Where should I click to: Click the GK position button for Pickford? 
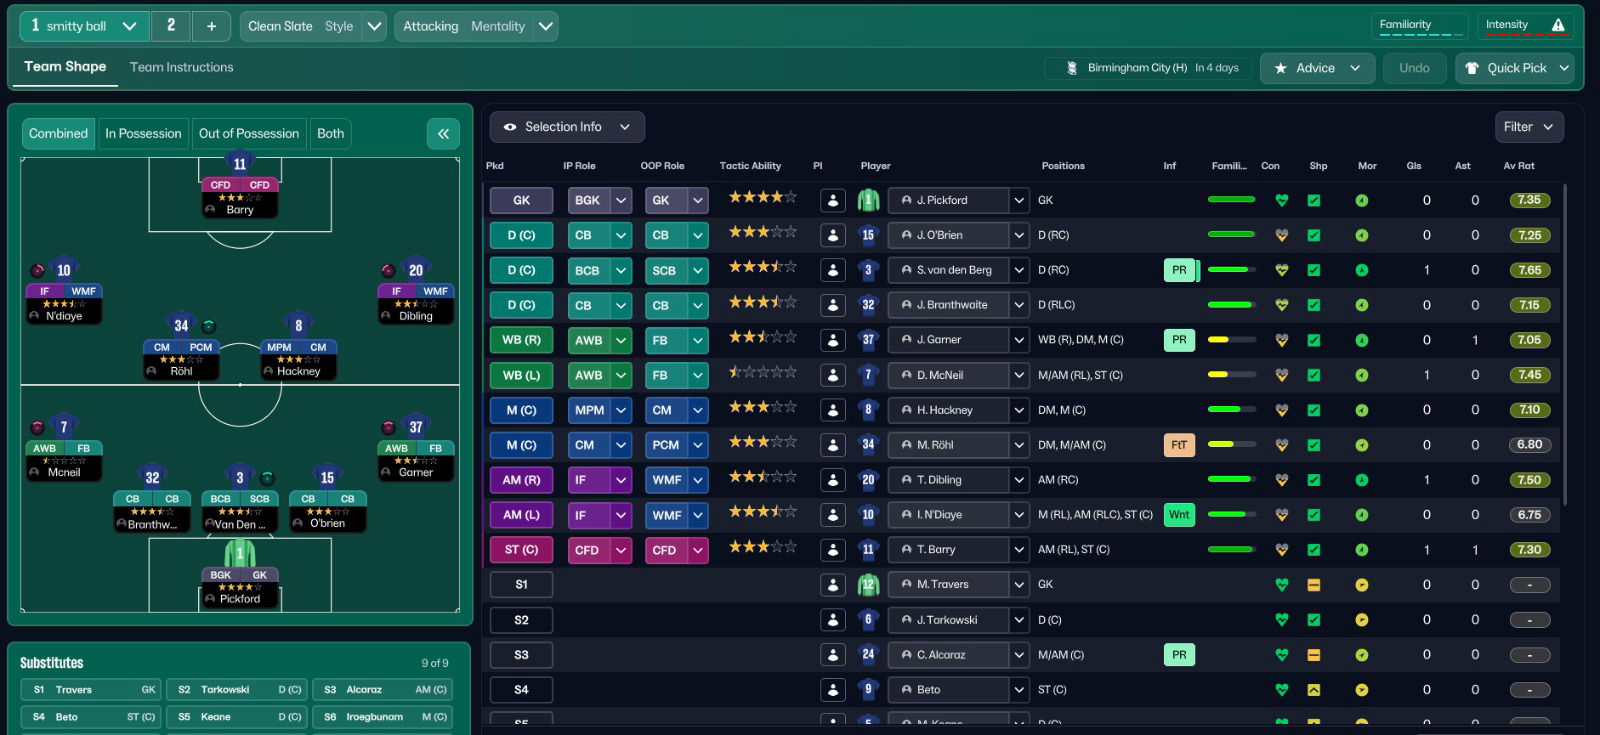tap(521, 200)
